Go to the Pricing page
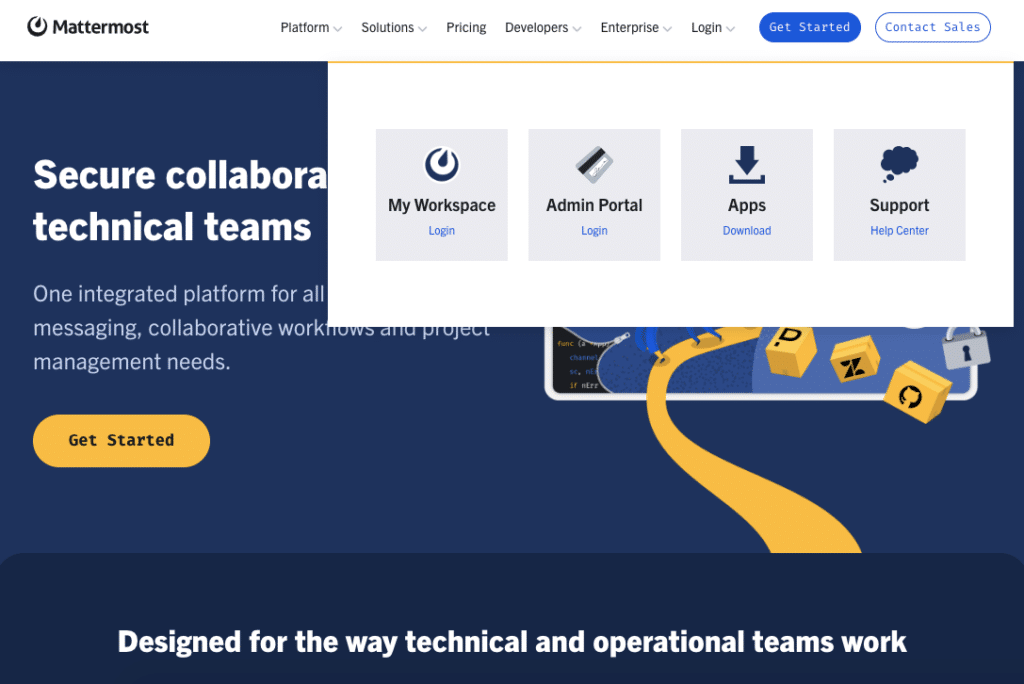This screenshot has width=1024, height=684. coord(466,28)
